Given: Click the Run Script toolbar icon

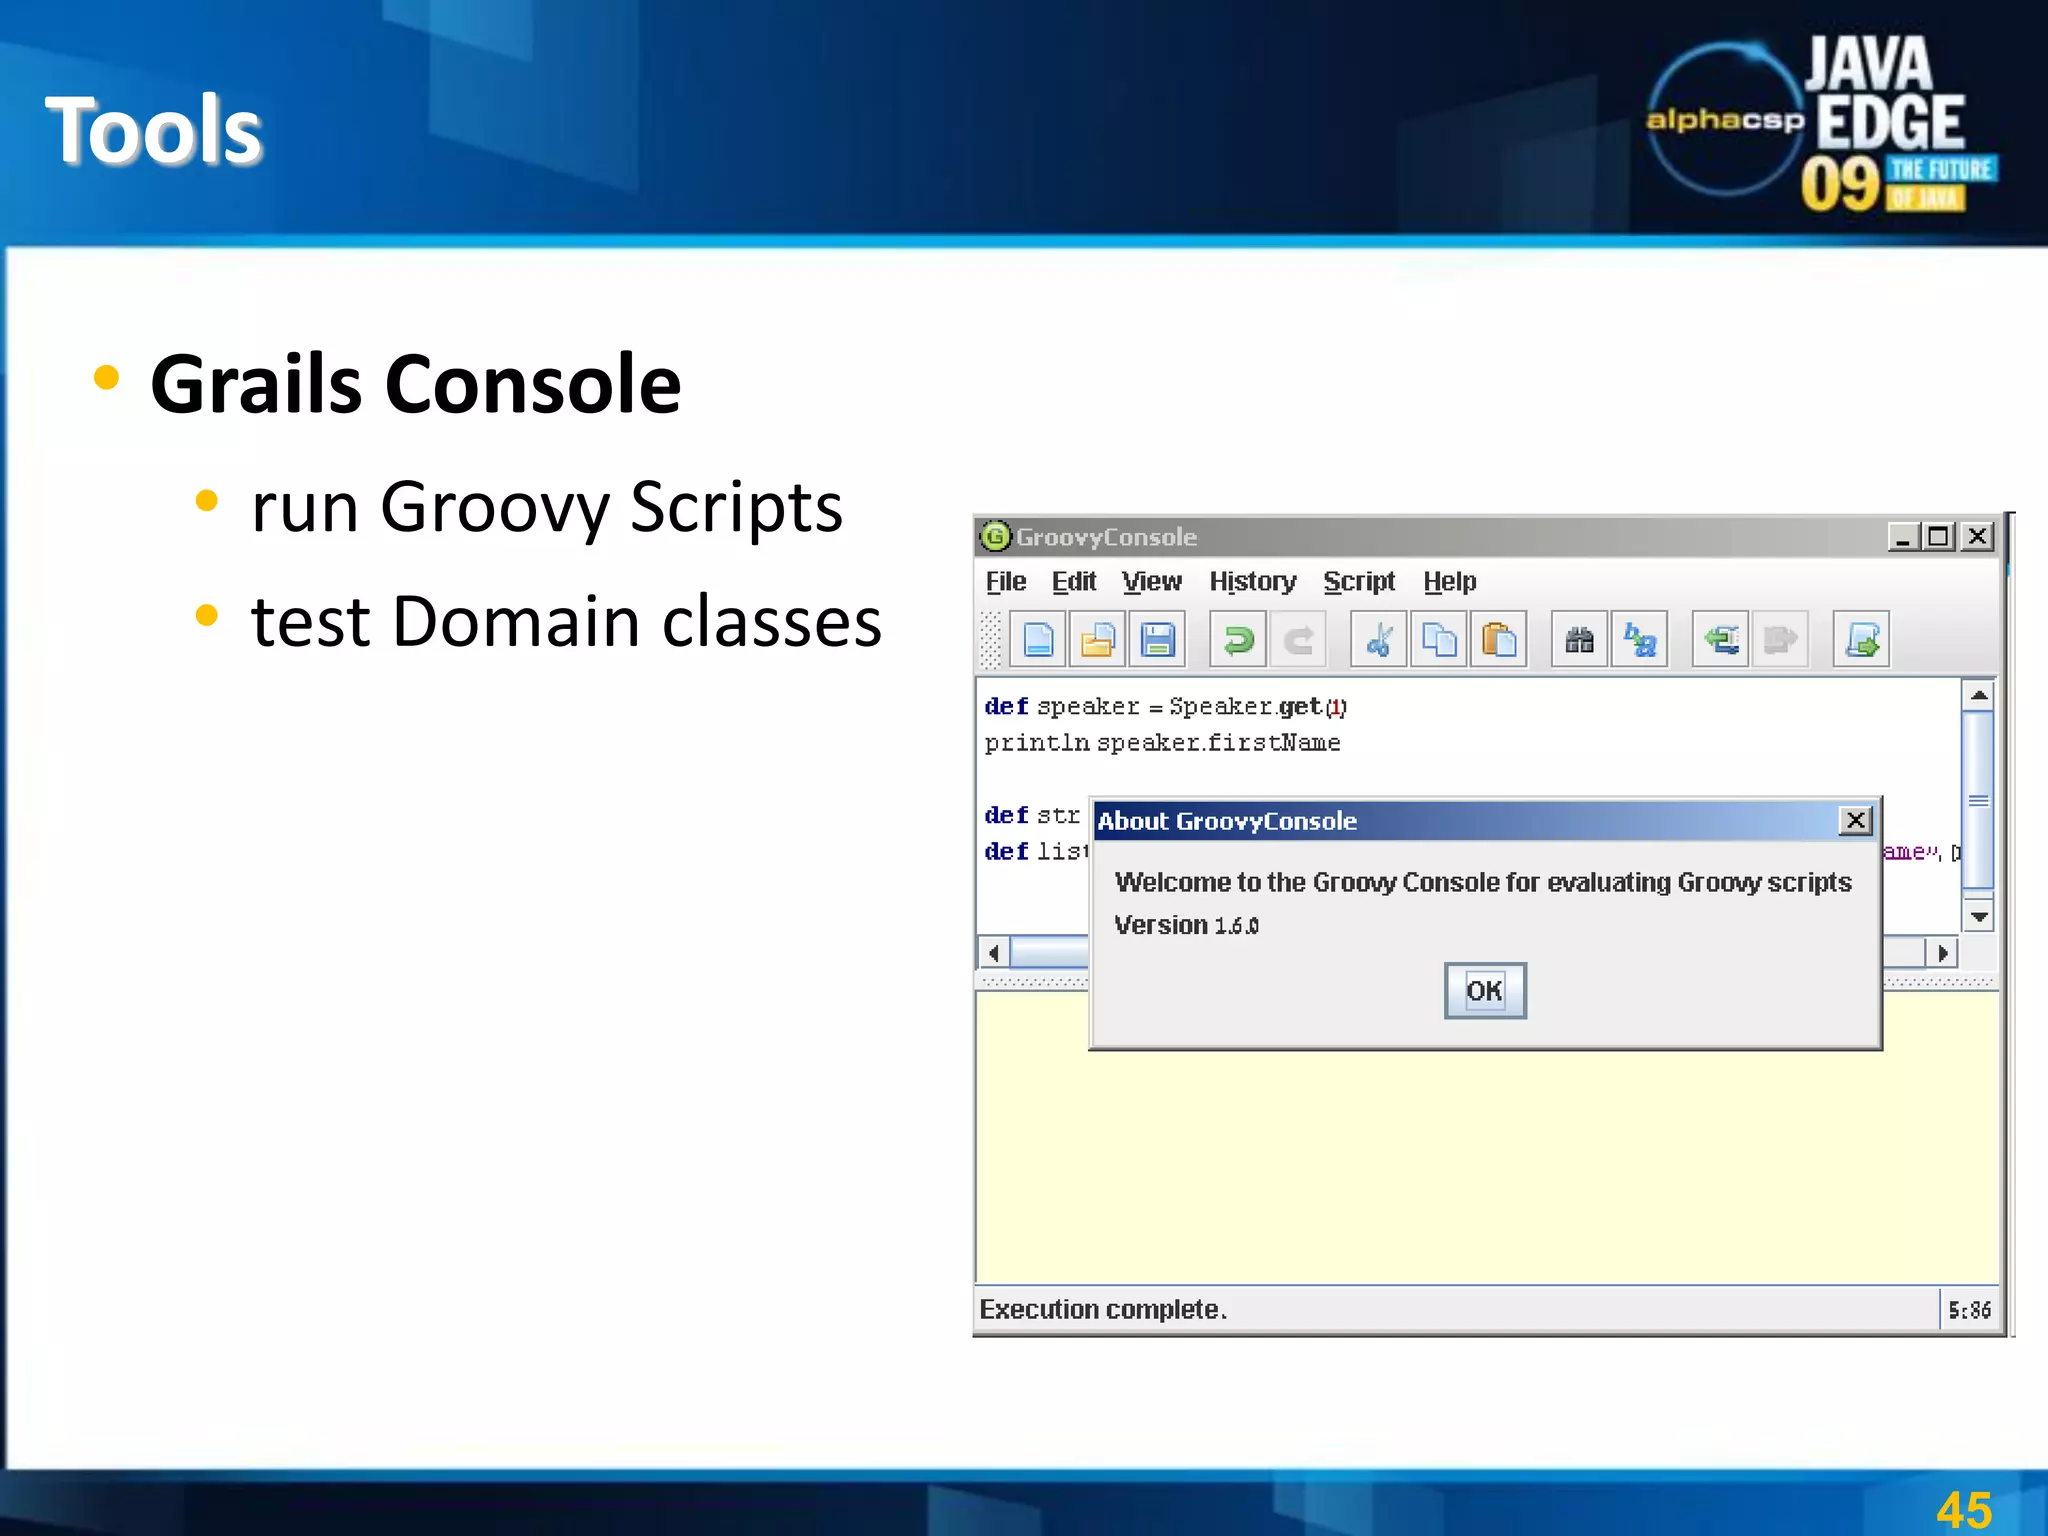Looking at the screenshot, I should (x=1862, y=639).
